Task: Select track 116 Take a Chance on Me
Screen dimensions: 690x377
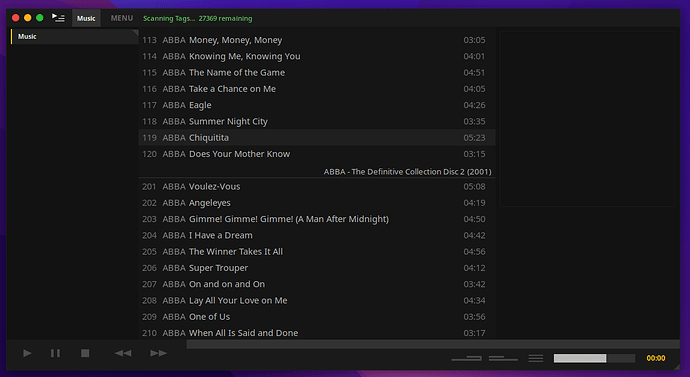Action: pos(317,89)
